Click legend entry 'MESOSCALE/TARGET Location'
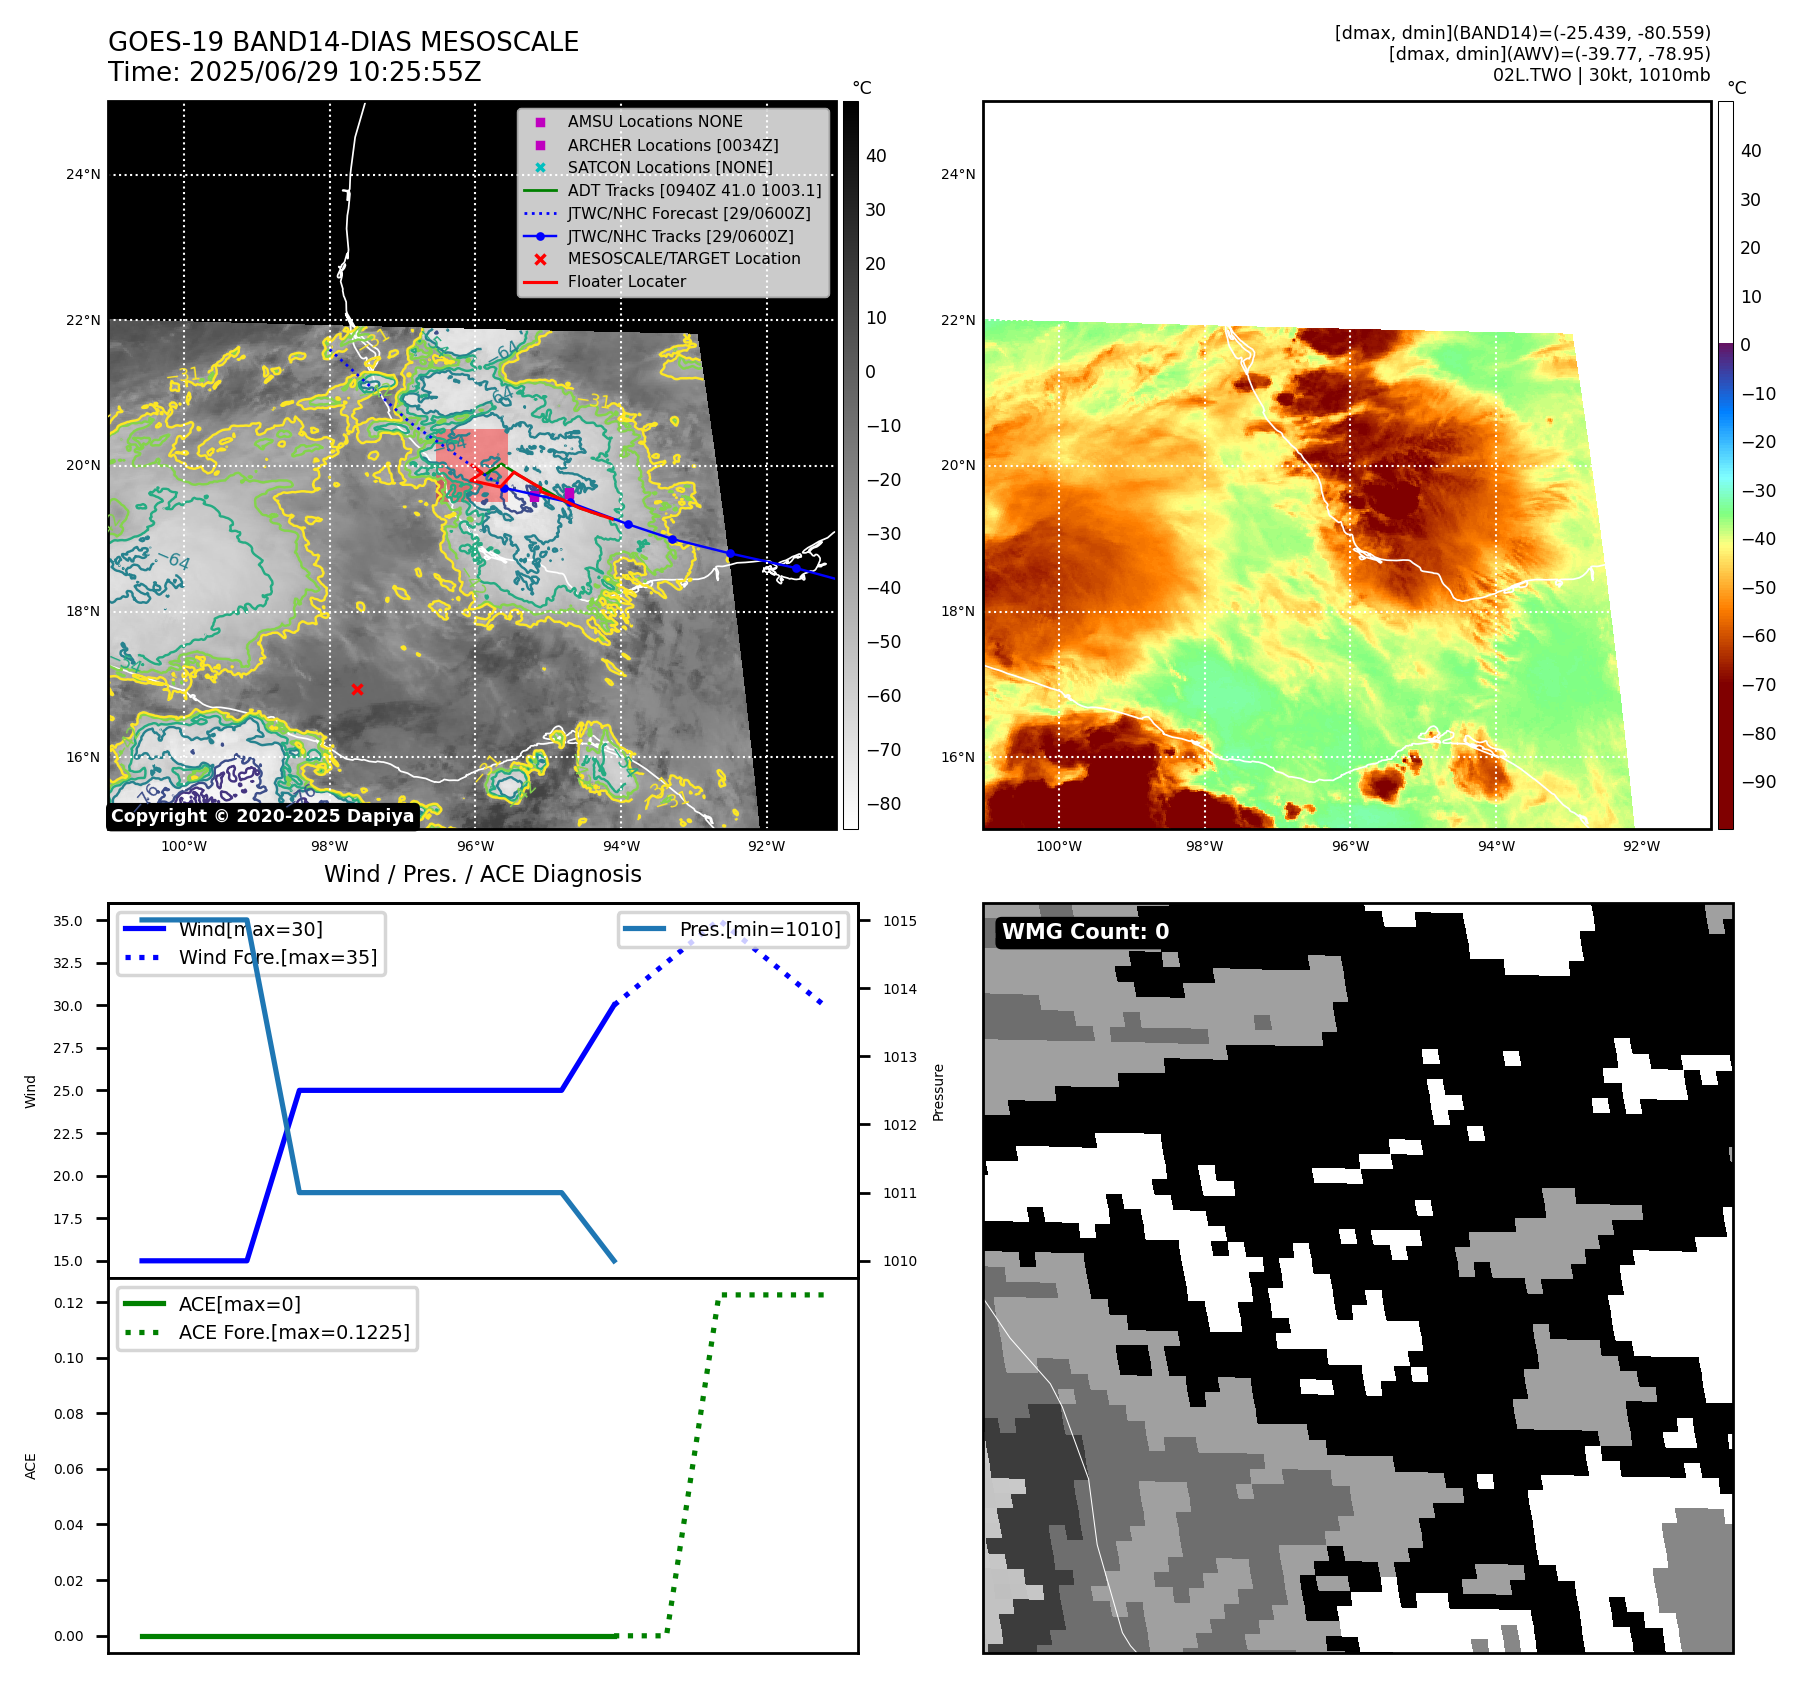Screen dimensions: 1801x1690 point(684,258)
